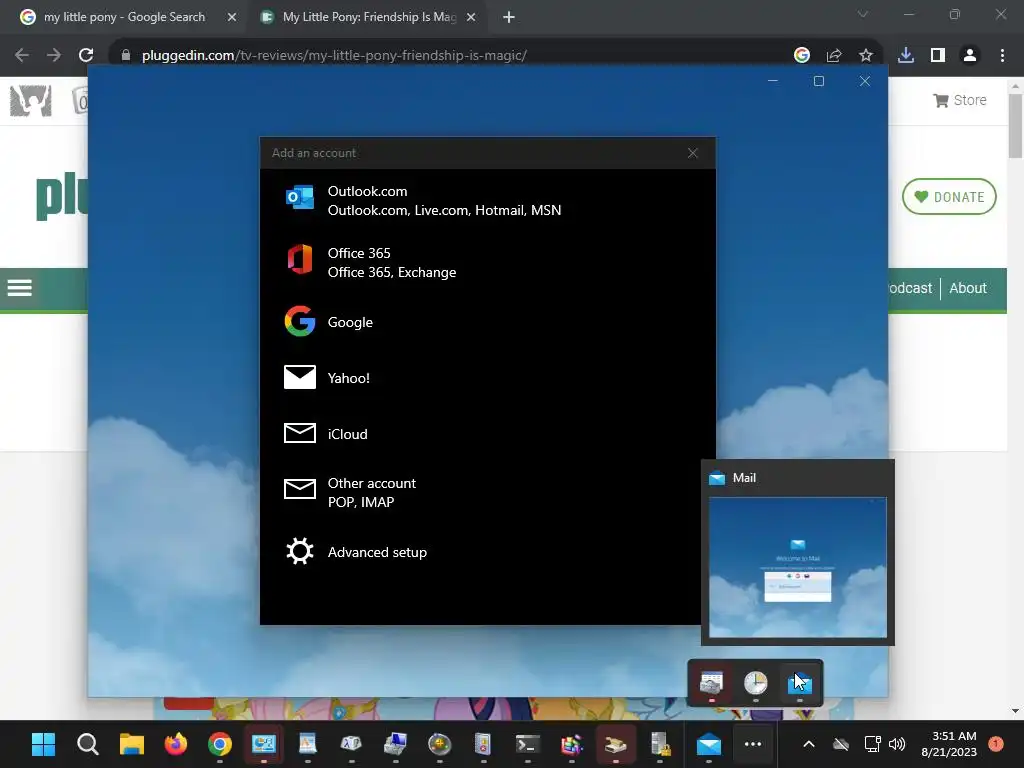Open Chrome tab search chevron
This screenshot has height=768, width=1024.
click(863, 14)
